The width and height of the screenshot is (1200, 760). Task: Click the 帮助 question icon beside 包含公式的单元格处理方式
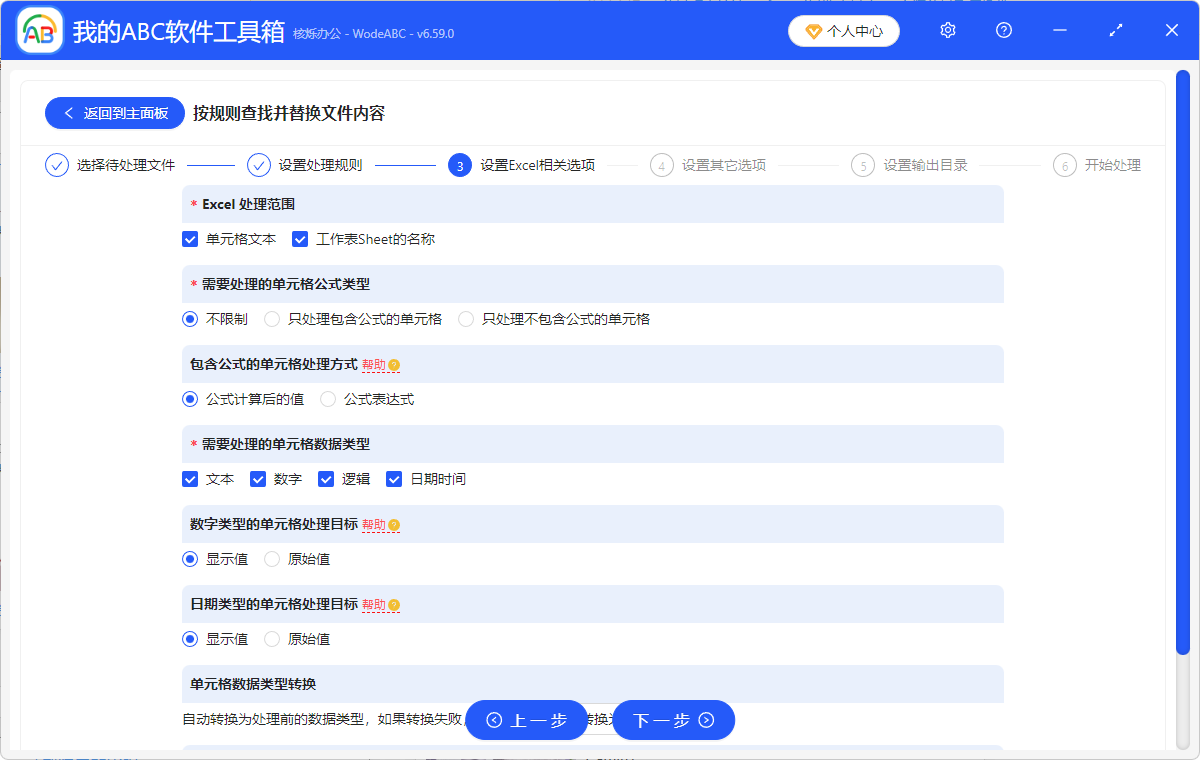click(x=394, y=365)
